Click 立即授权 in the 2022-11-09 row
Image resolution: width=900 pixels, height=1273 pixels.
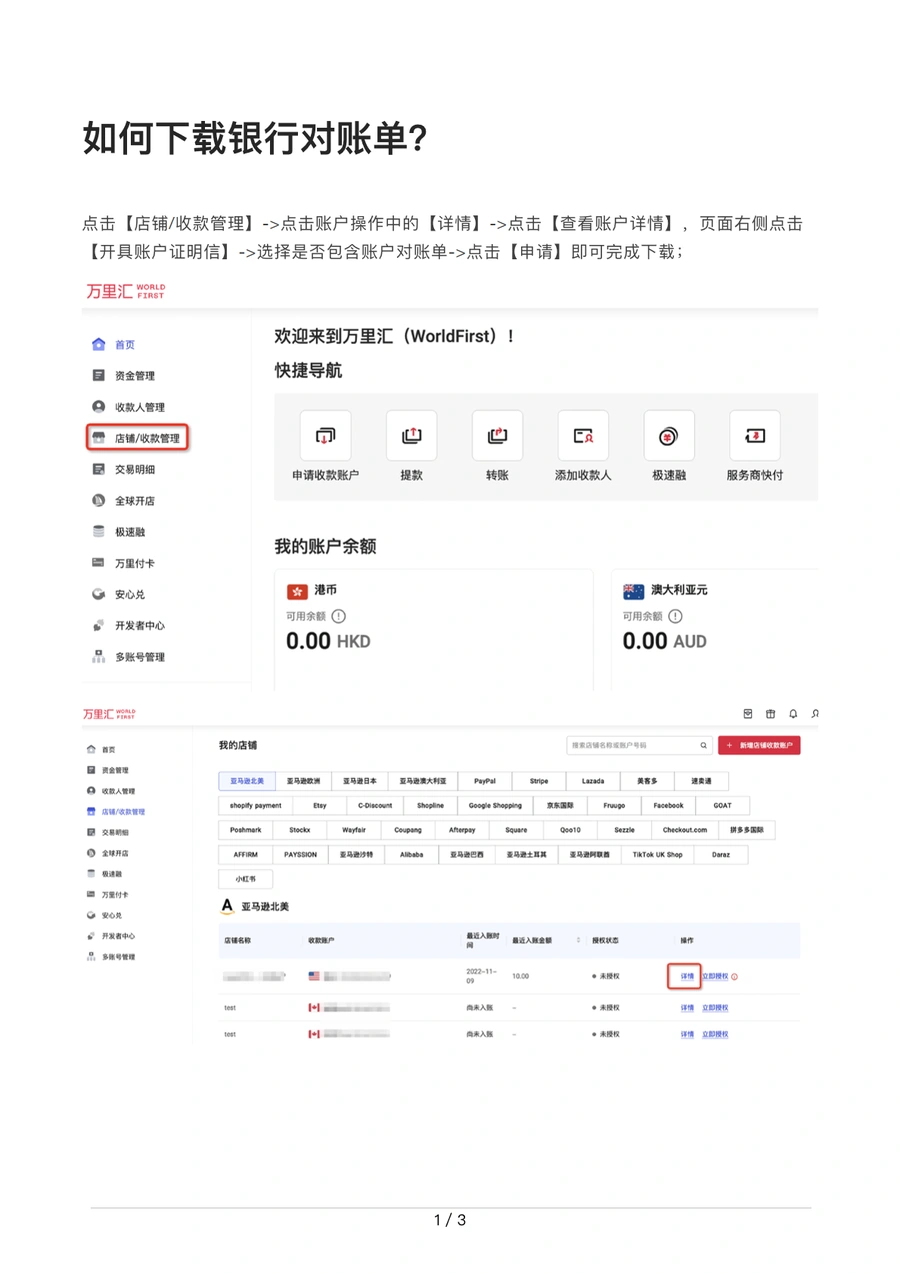715,977
